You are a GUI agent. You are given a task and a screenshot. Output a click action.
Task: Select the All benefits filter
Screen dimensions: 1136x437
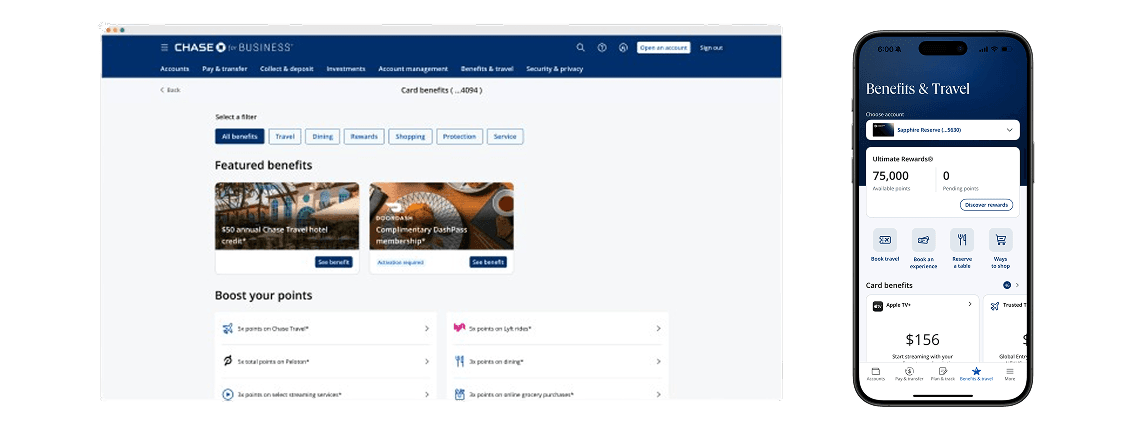click(x=240, y=136)
